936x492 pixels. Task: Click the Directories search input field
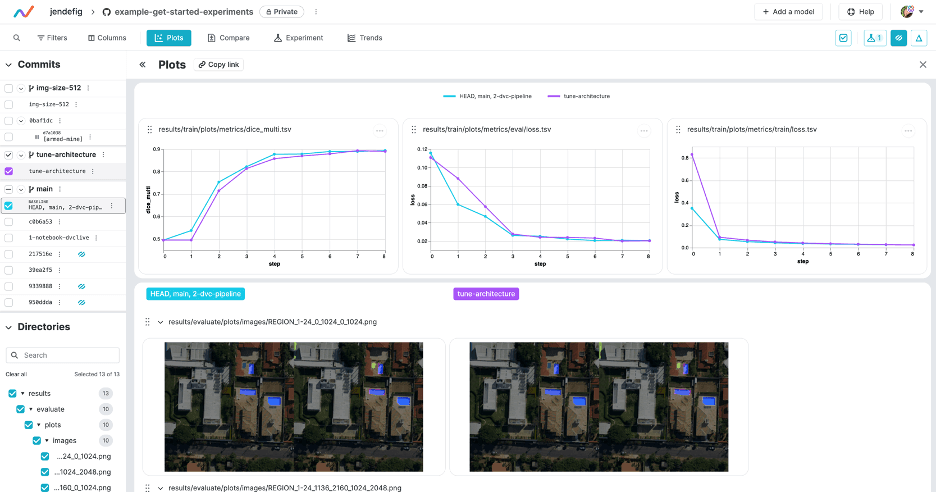(63, 355)
